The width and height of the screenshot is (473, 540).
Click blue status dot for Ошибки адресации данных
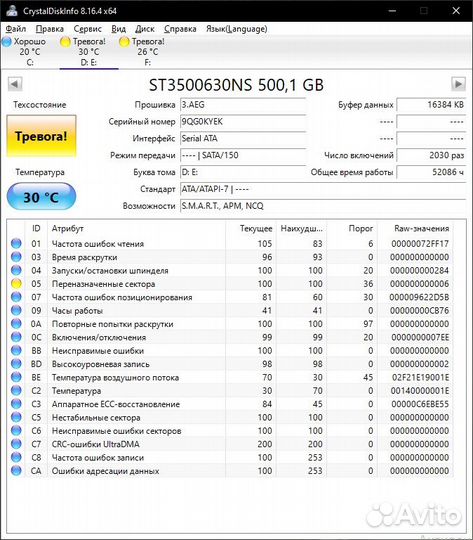click(16, 471)
